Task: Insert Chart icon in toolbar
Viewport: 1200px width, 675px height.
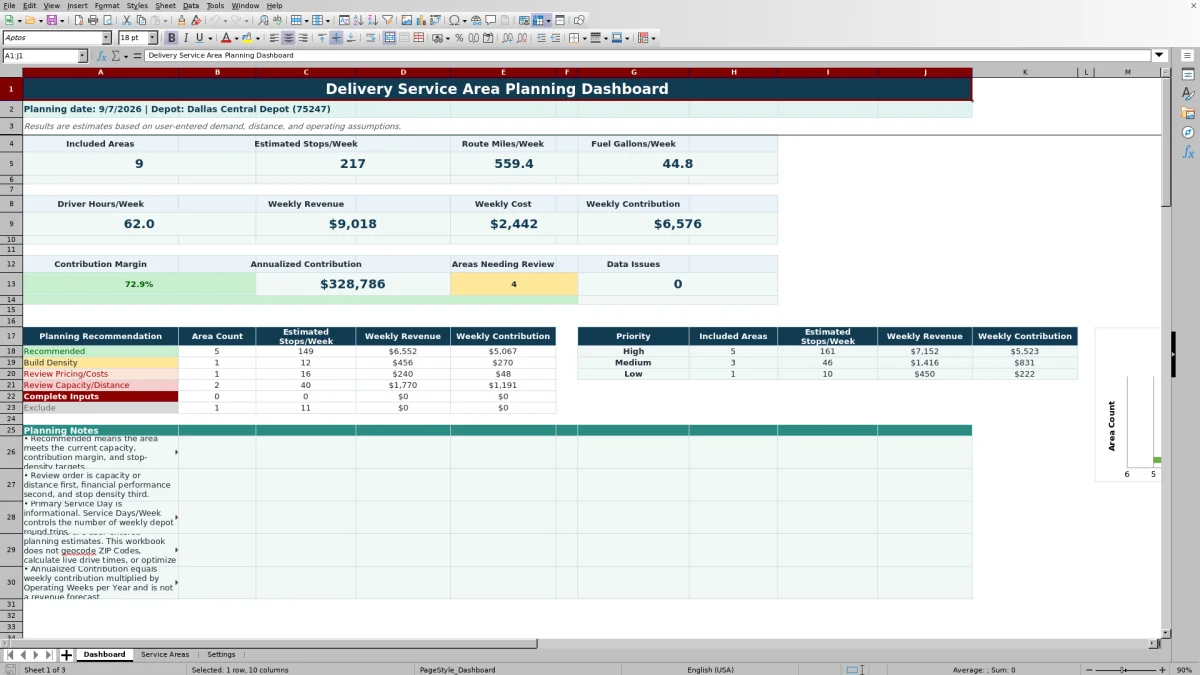Action: (x=420, y=20)
